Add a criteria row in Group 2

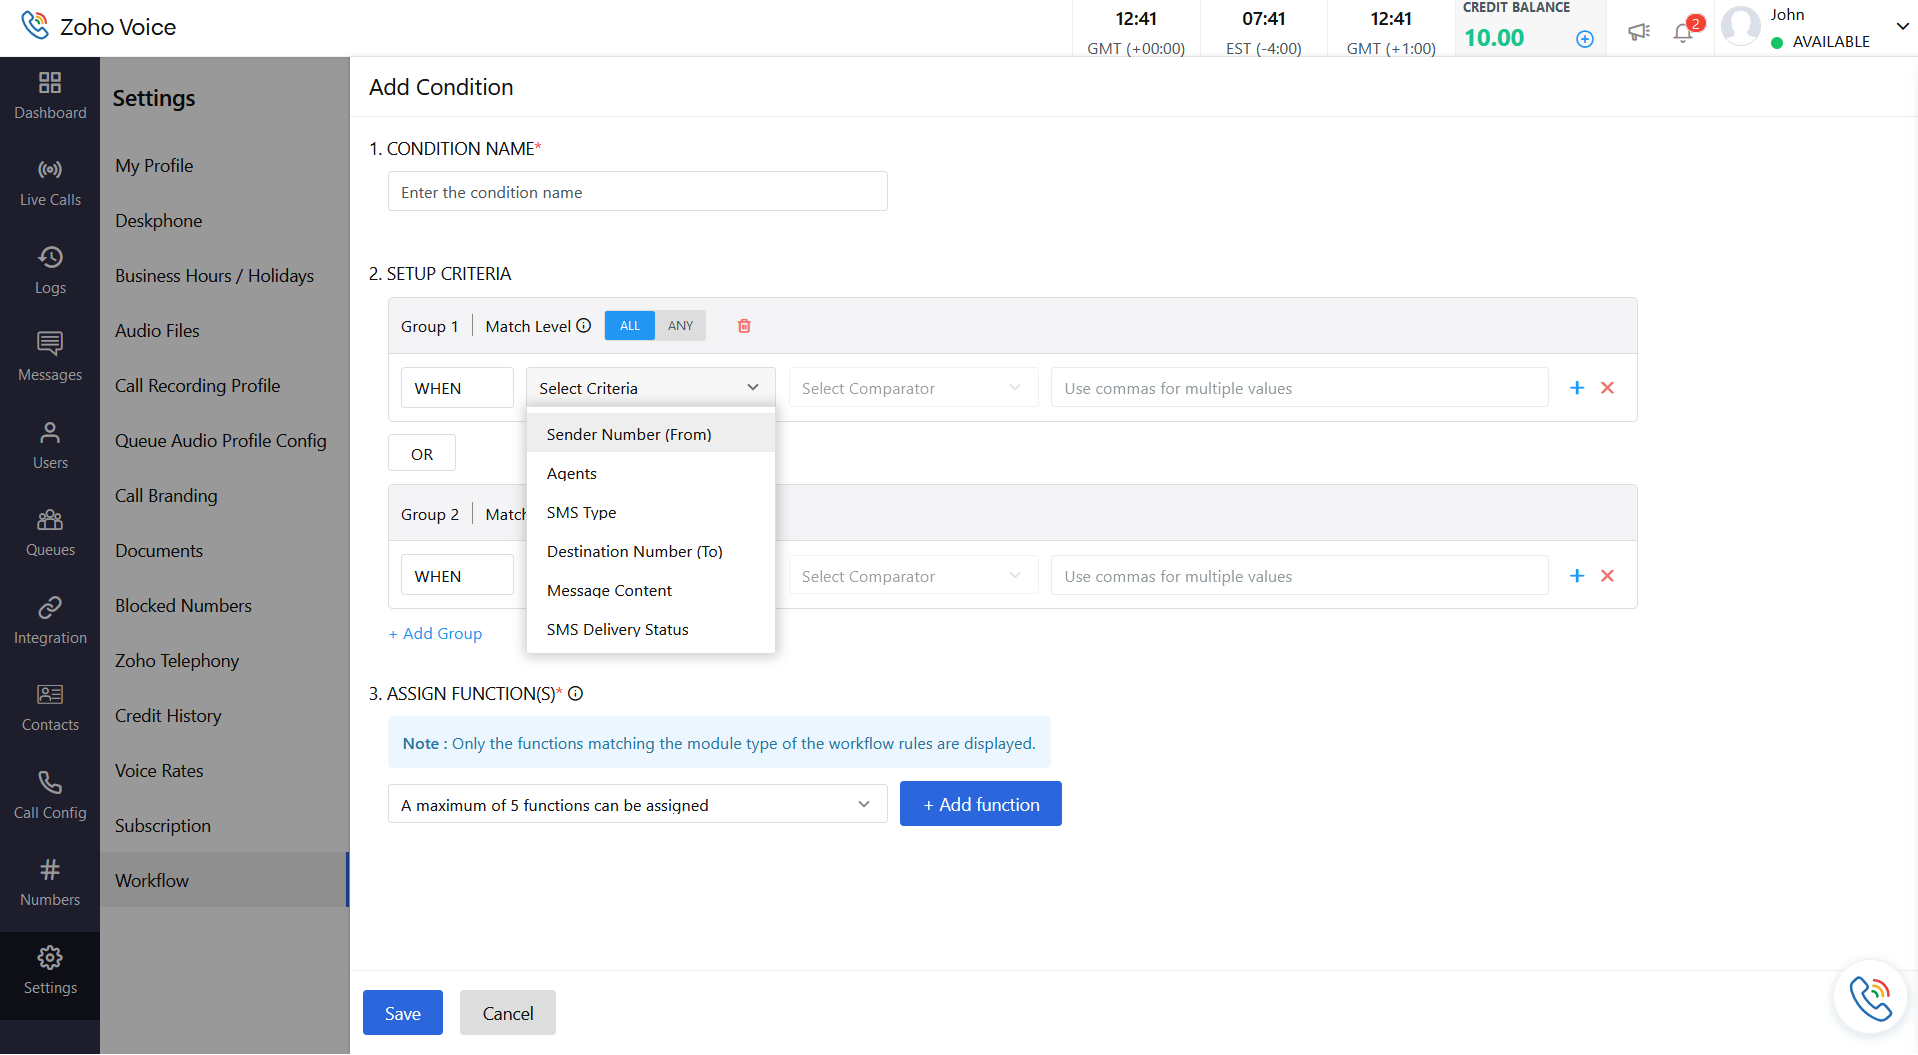(1577, 576)
